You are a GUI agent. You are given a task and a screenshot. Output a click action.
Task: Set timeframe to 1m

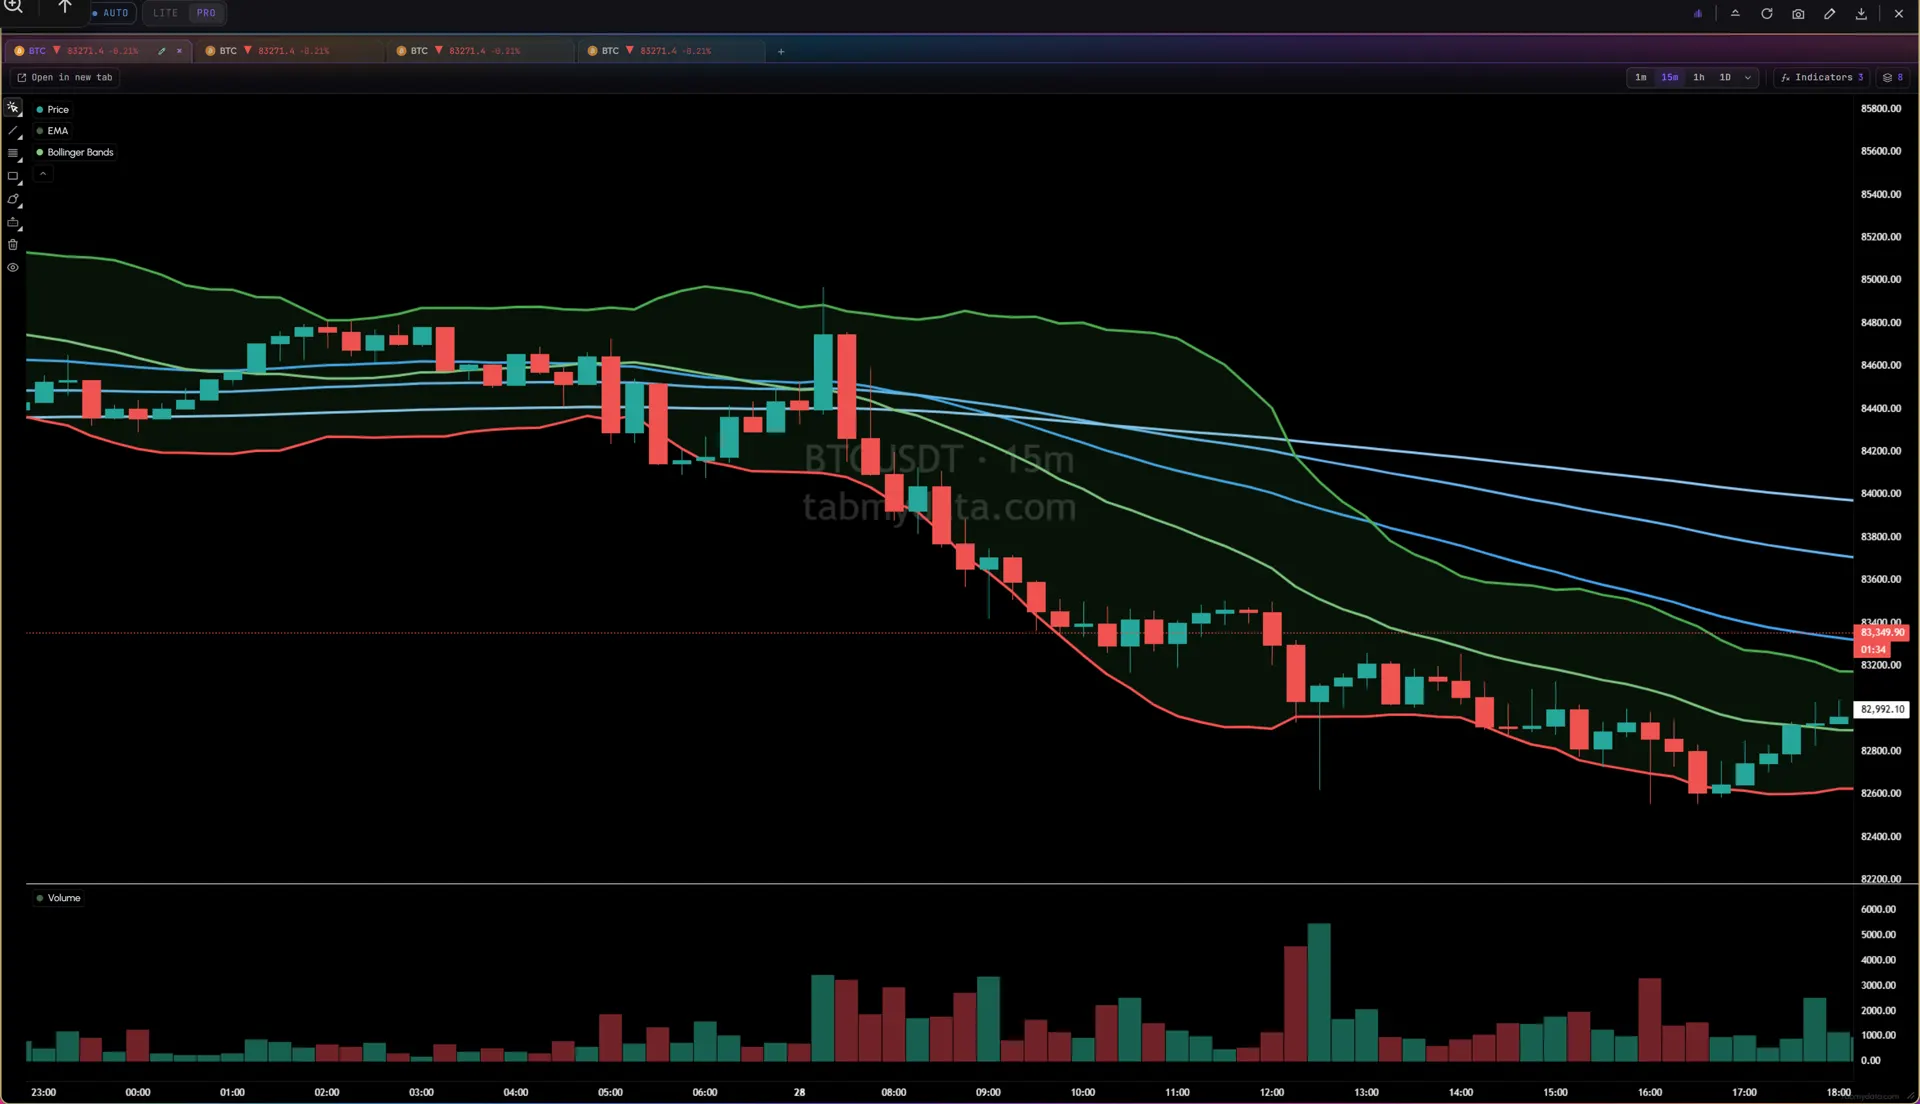(x=1641, y=77)
